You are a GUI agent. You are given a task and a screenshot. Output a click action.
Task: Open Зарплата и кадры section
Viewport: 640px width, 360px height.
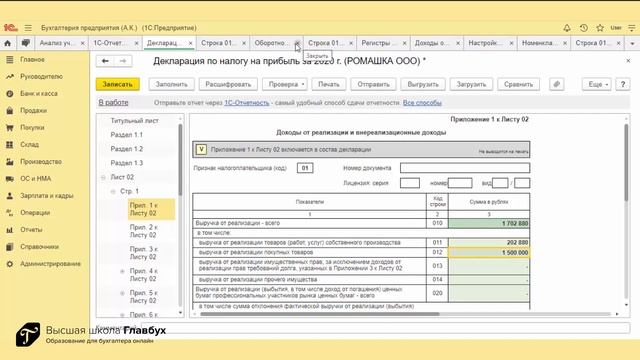[x=47, y=196]
